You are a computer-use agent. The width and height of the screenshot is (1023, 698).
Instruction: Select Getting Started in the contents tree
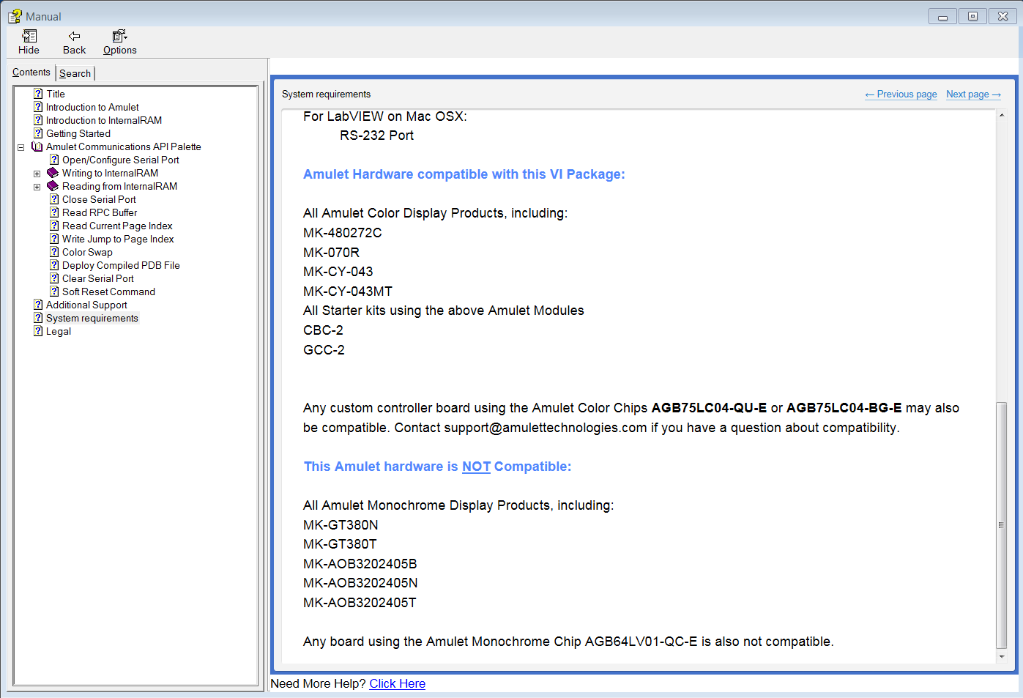78,133
